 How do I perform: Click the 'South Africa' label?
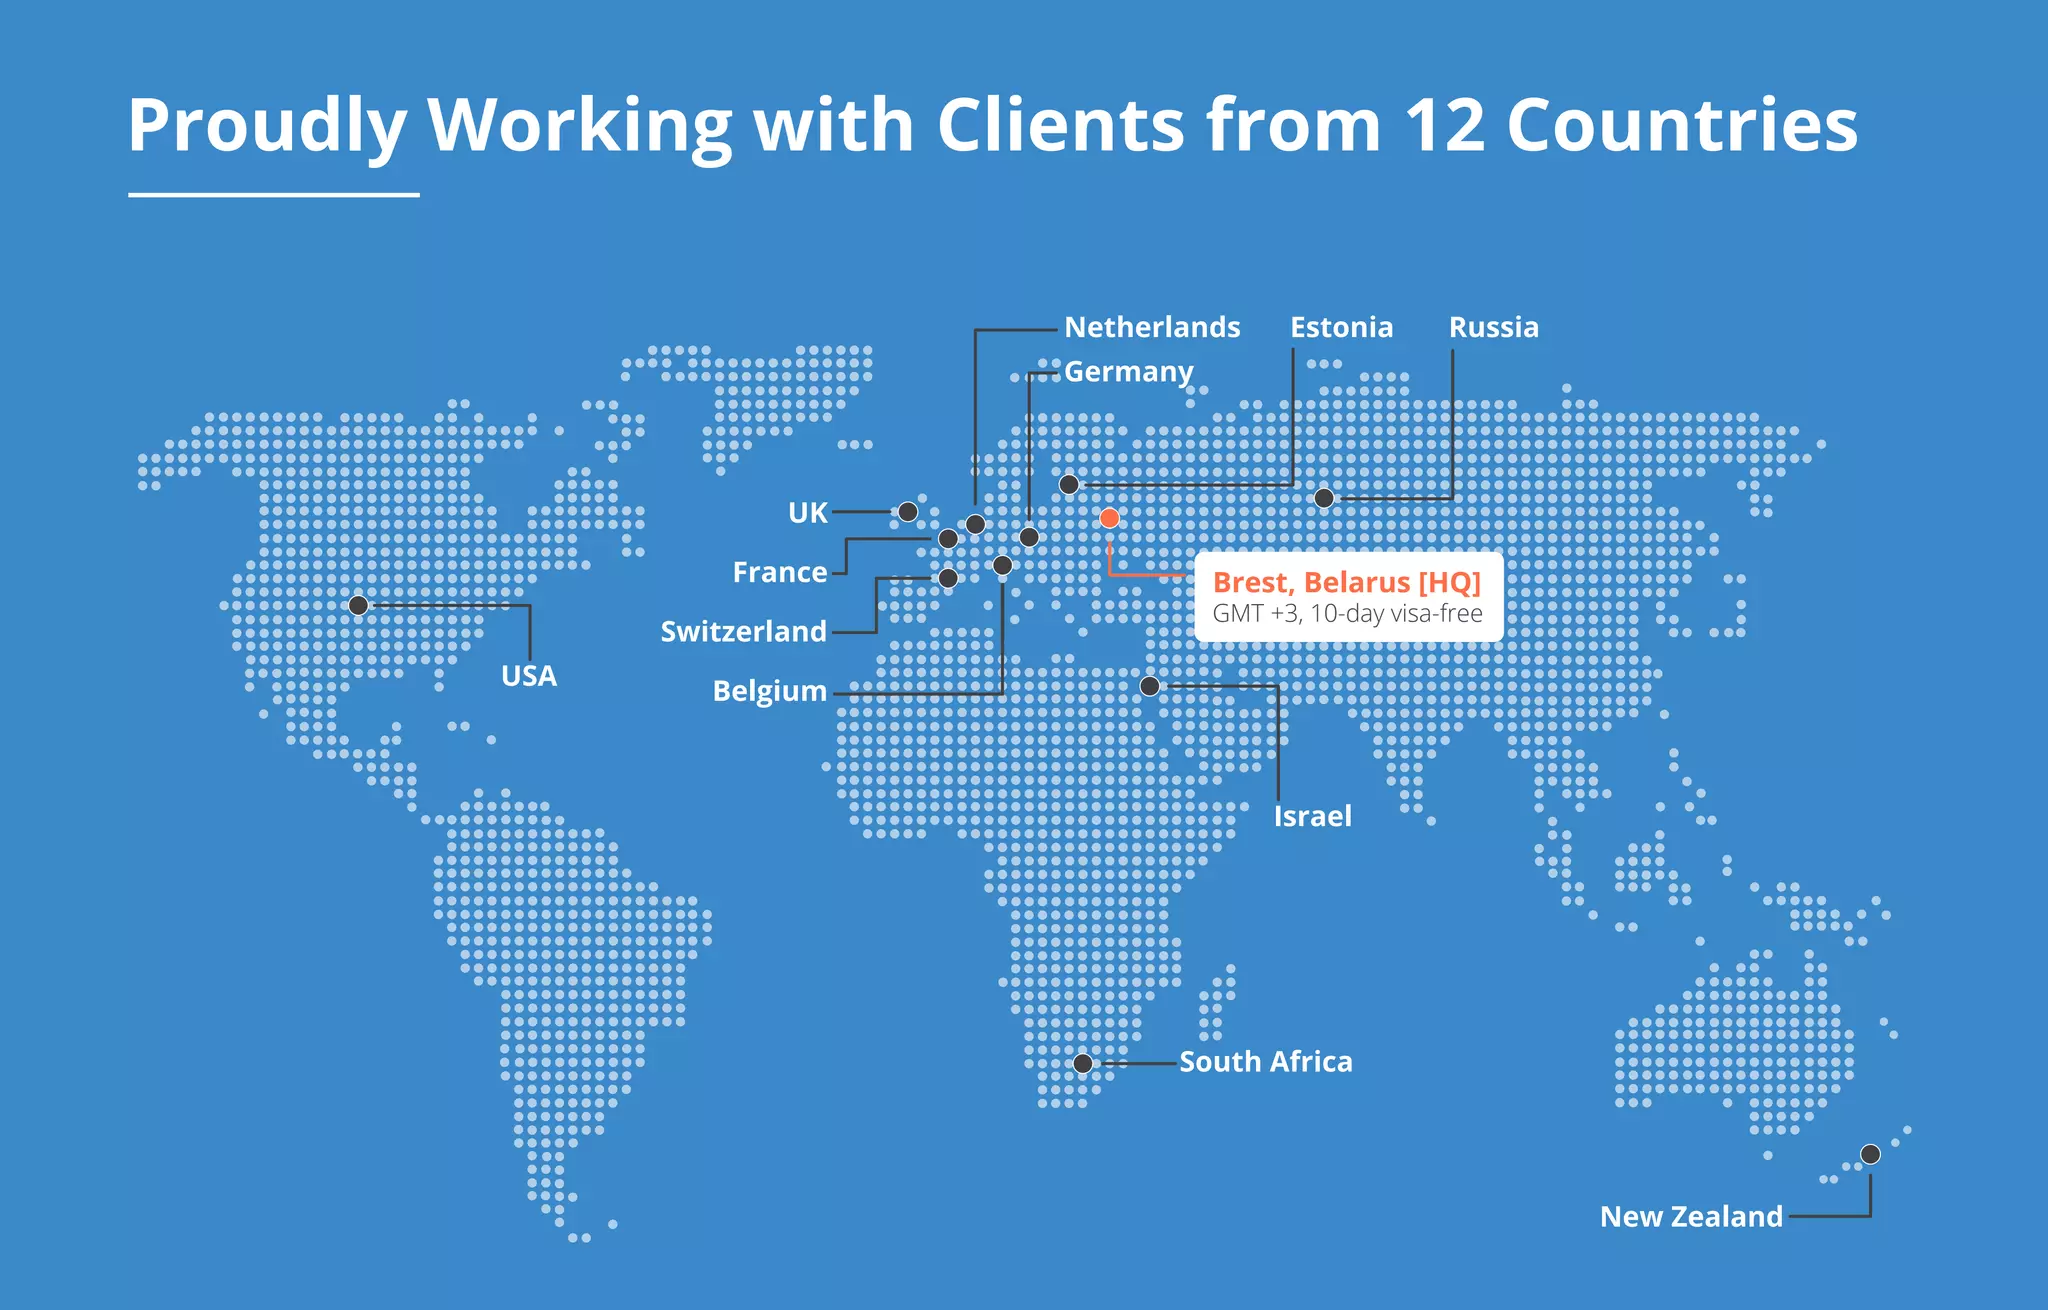(1266, 1062)
